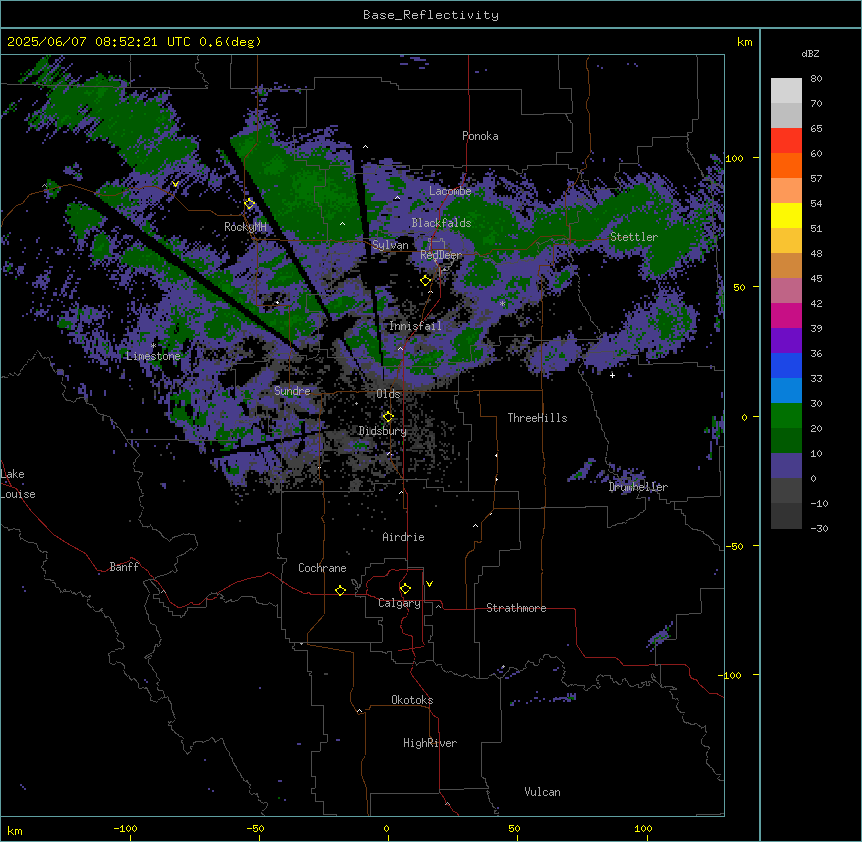The height and width of the screenshot is (842, 862).
Task: Click the yellow diamond marker near Cochrane
Action: 340,590
